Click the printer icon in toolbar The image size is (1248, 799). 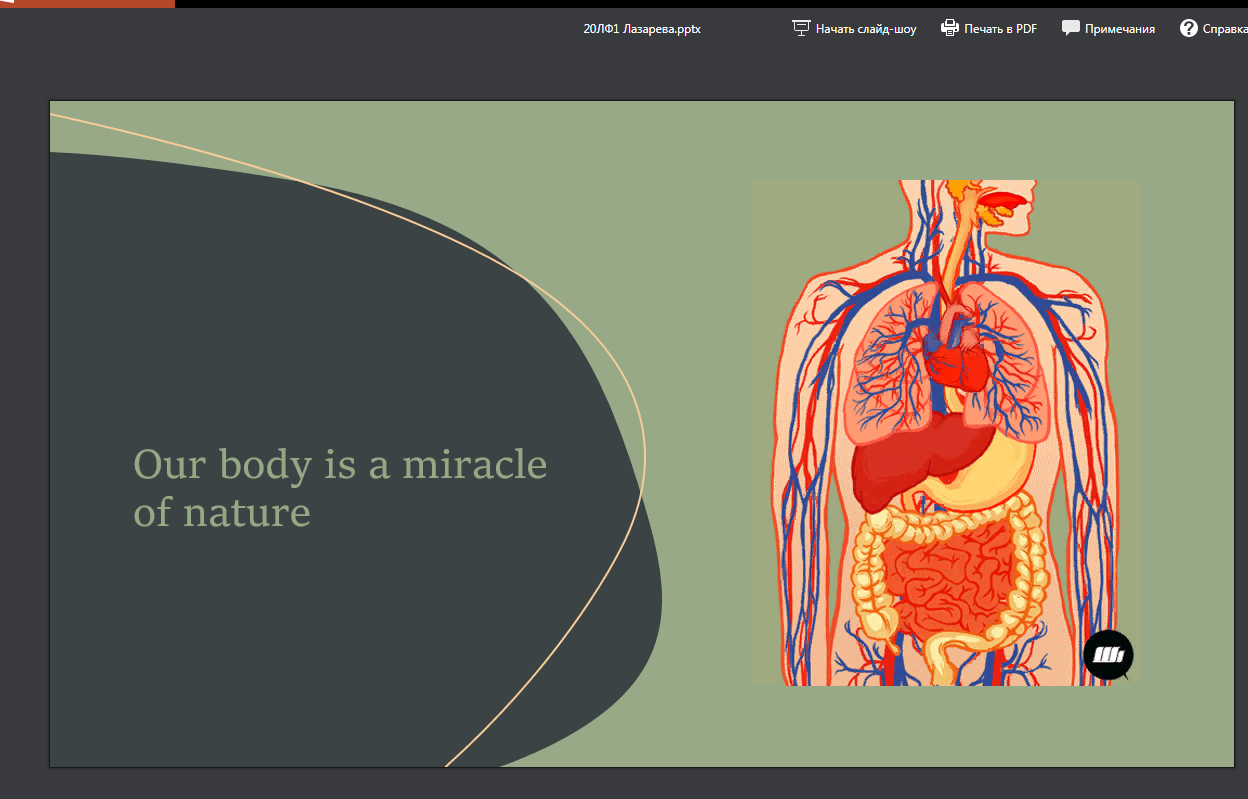(x=950, y=28)
